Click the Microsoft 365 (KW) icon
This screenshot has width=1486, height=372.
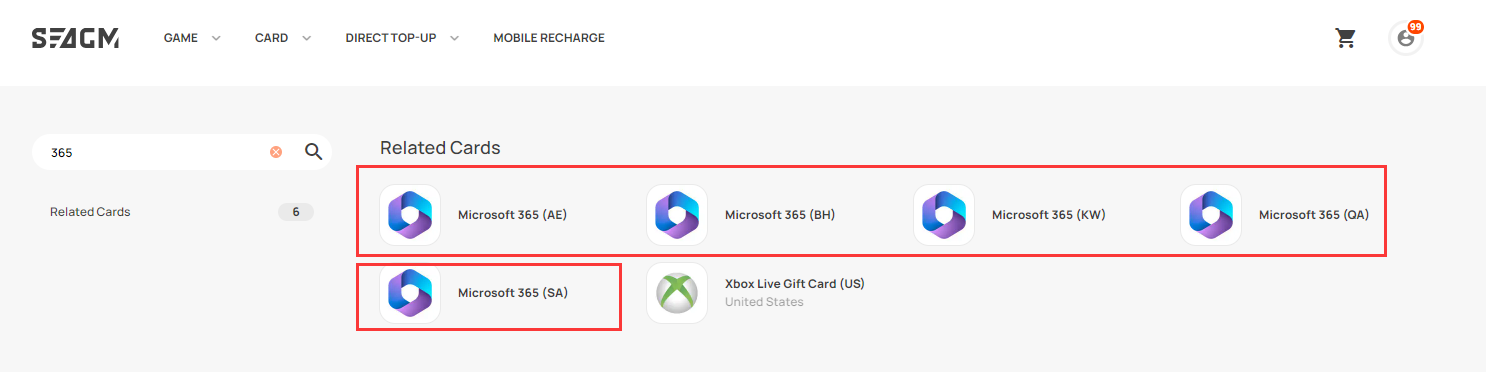coord(944,215)
